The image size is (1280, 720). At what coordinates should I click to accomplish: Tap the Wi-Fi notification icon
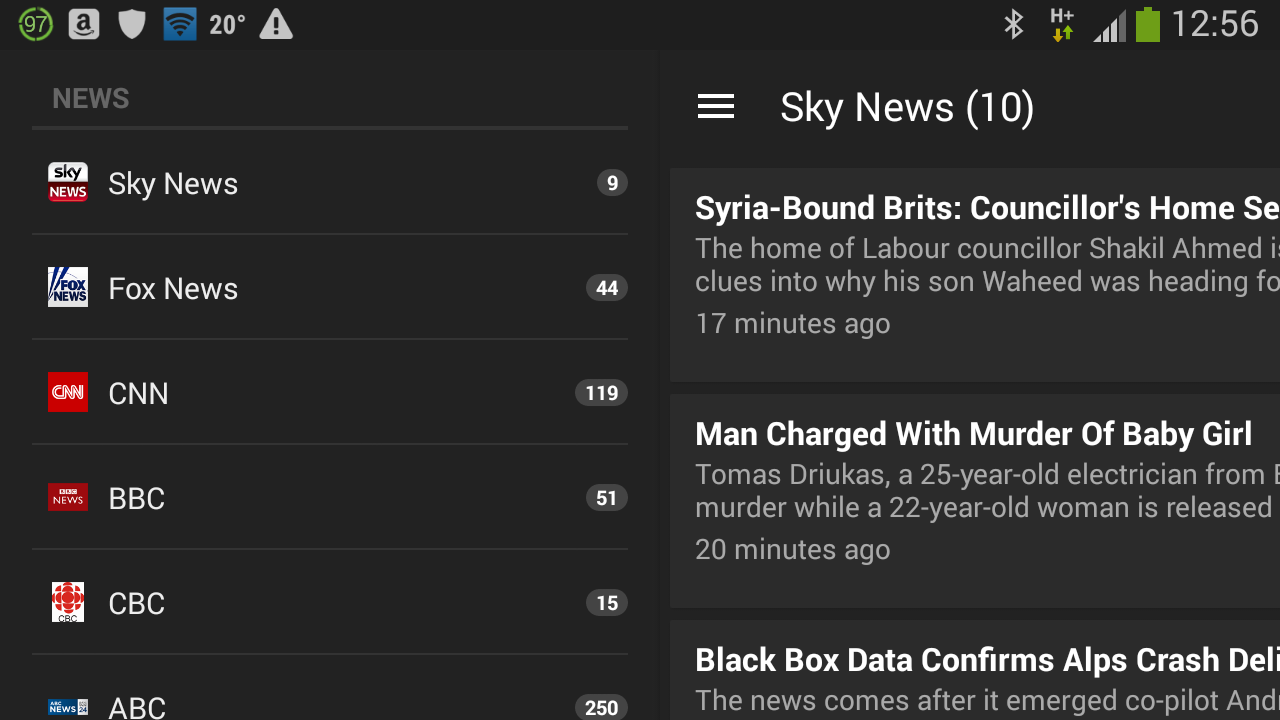pyautogui.click(x=180, y=24)
